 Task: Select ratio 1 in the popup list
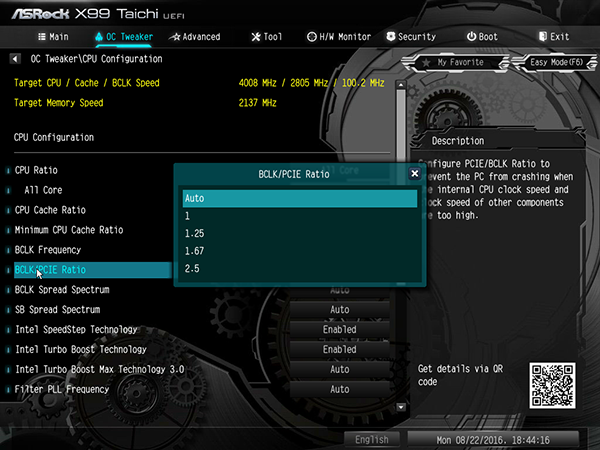coord(300,216)
